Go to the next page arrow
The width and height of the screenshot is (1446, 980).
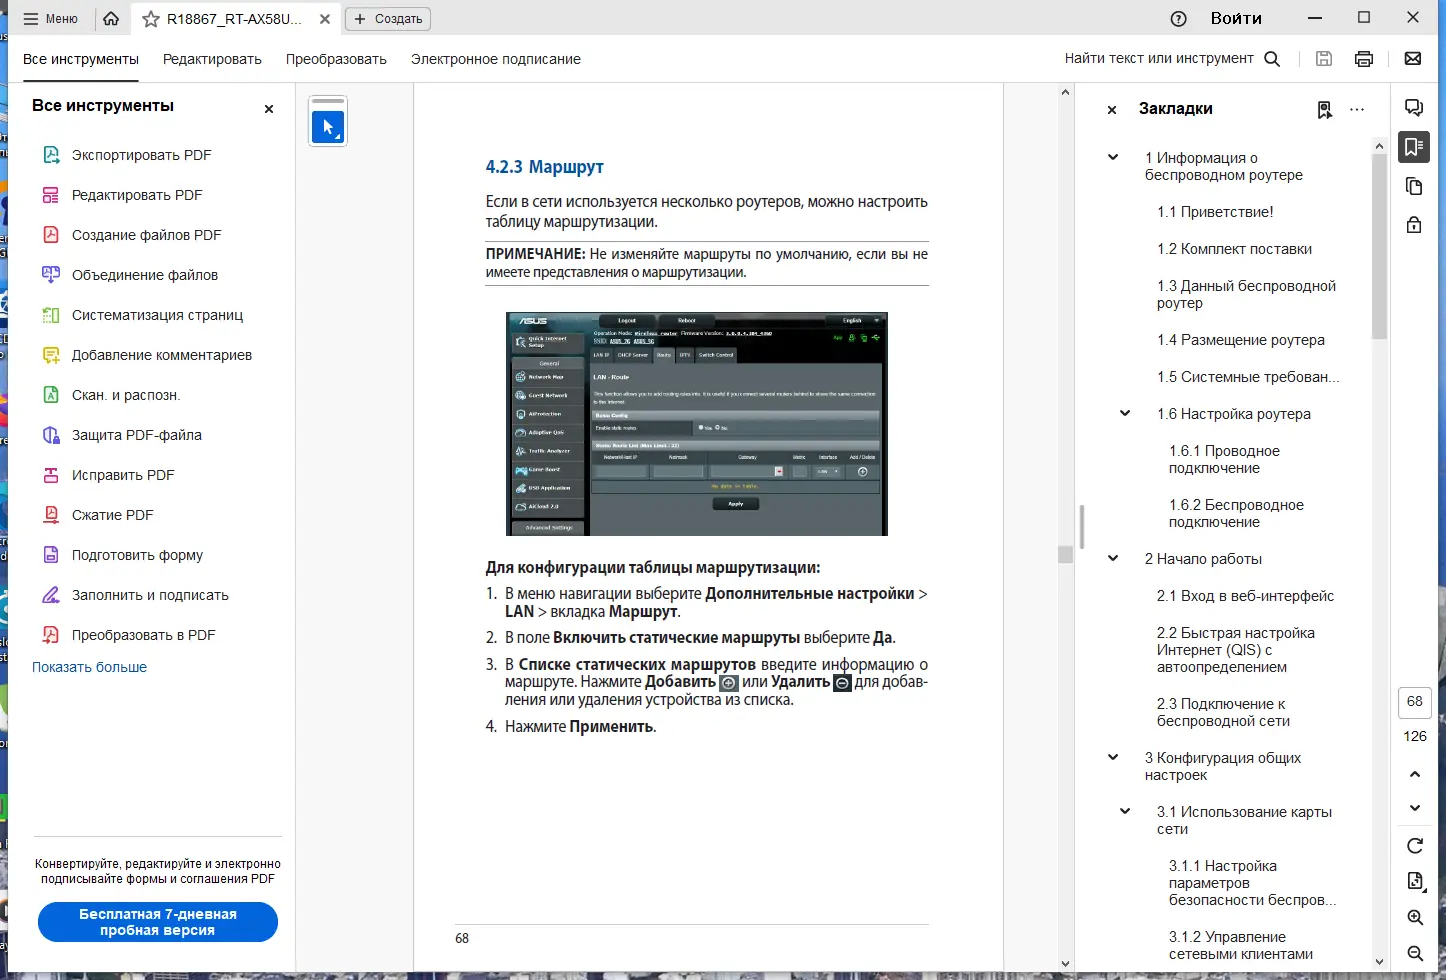[x=1415, y=808]
